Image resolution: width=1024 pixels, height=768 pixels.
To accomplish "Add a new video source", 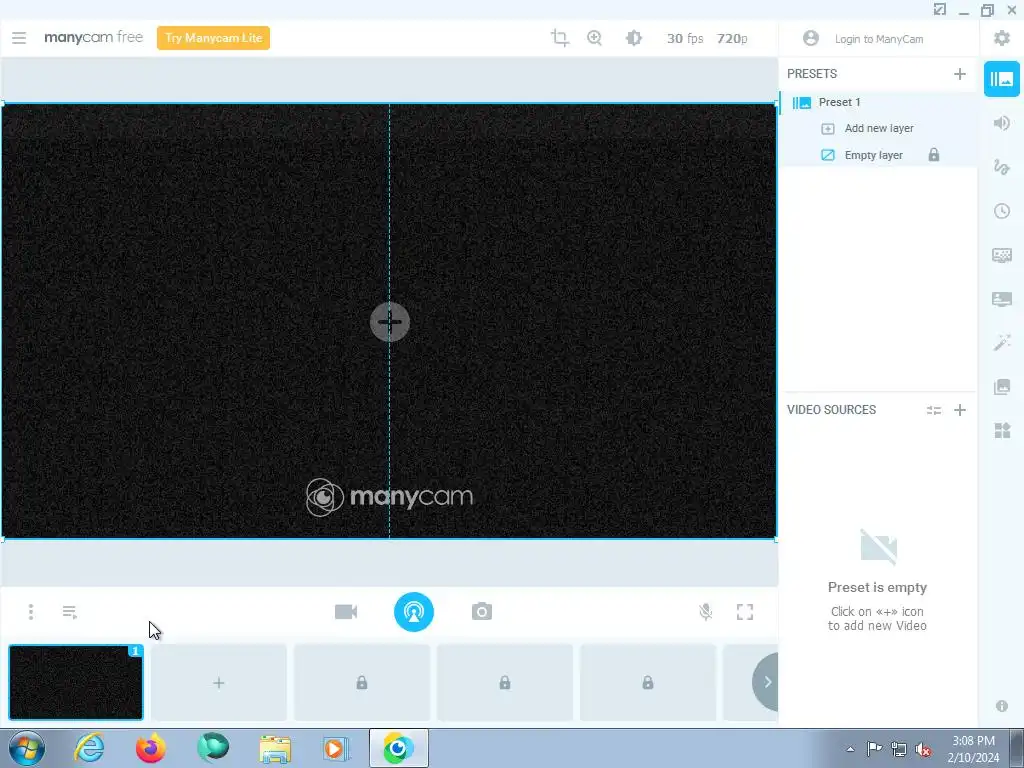I will coord(959,410).
